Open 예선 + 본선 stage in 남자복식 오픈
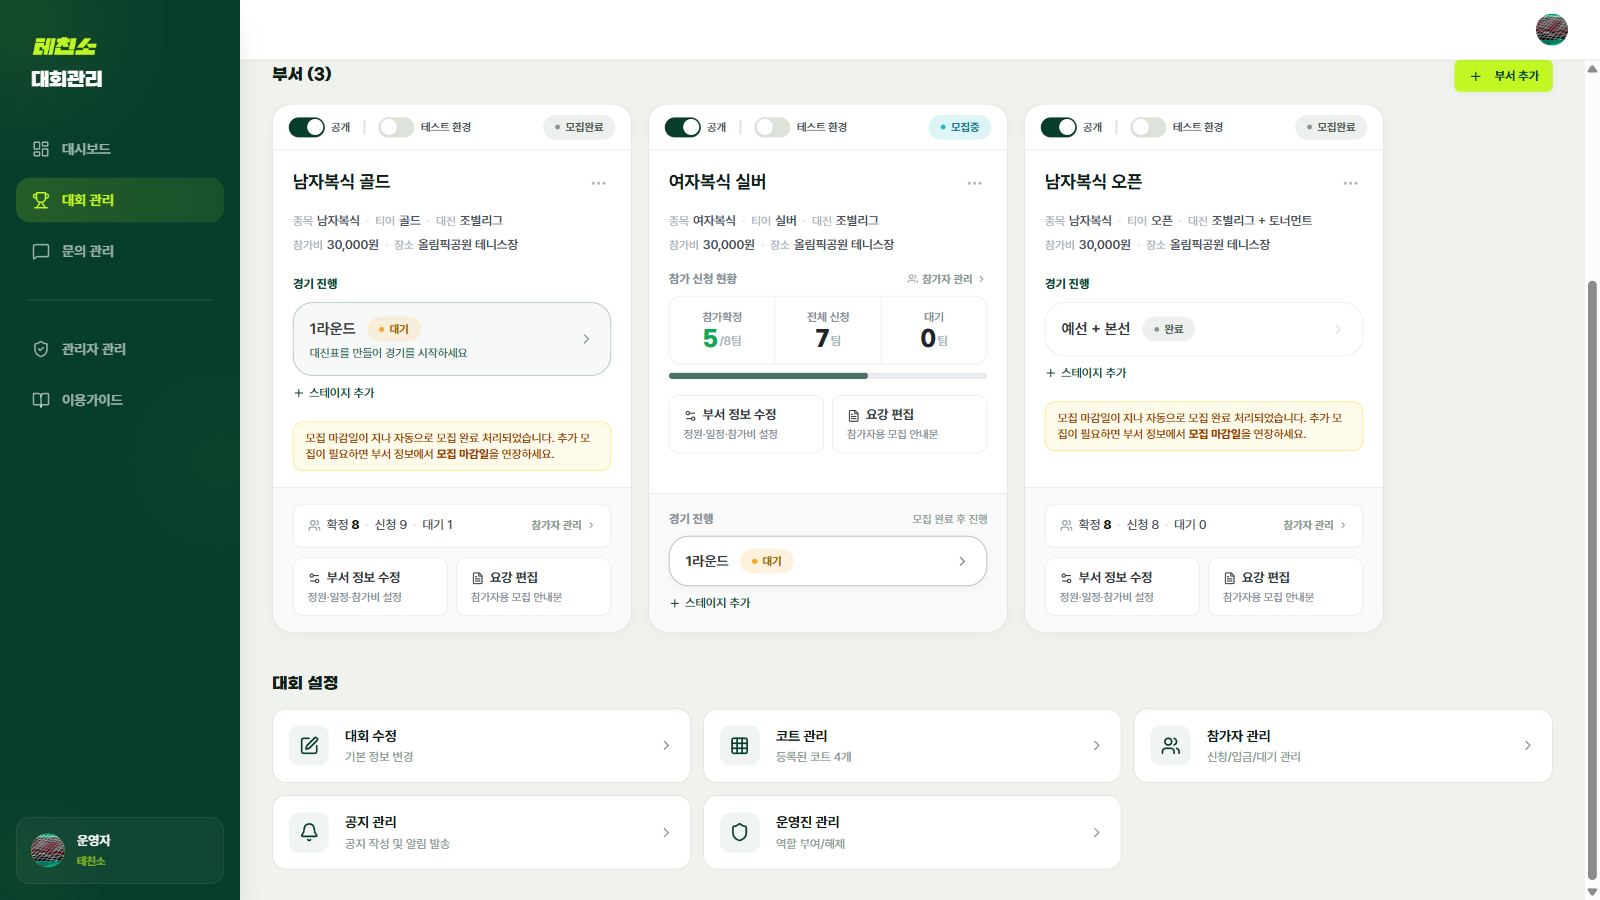This screenshot has height=900, width=1600. (x=1204, y=329)
